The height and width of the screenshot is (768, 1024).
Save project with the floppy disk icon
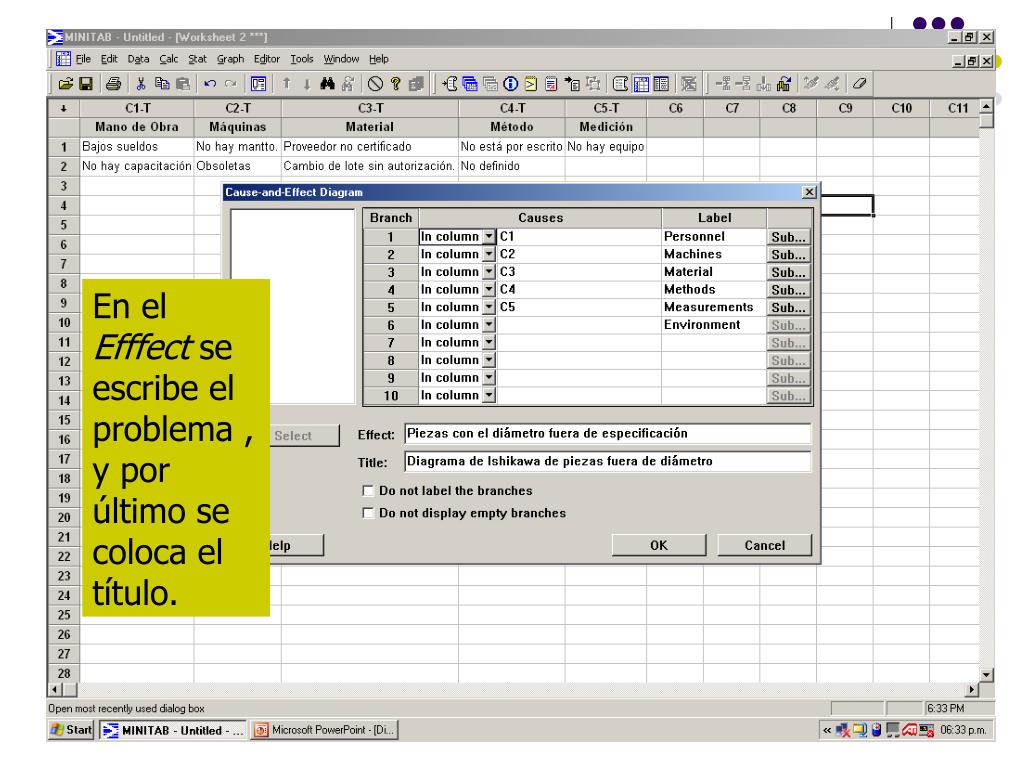coord(86,84)
